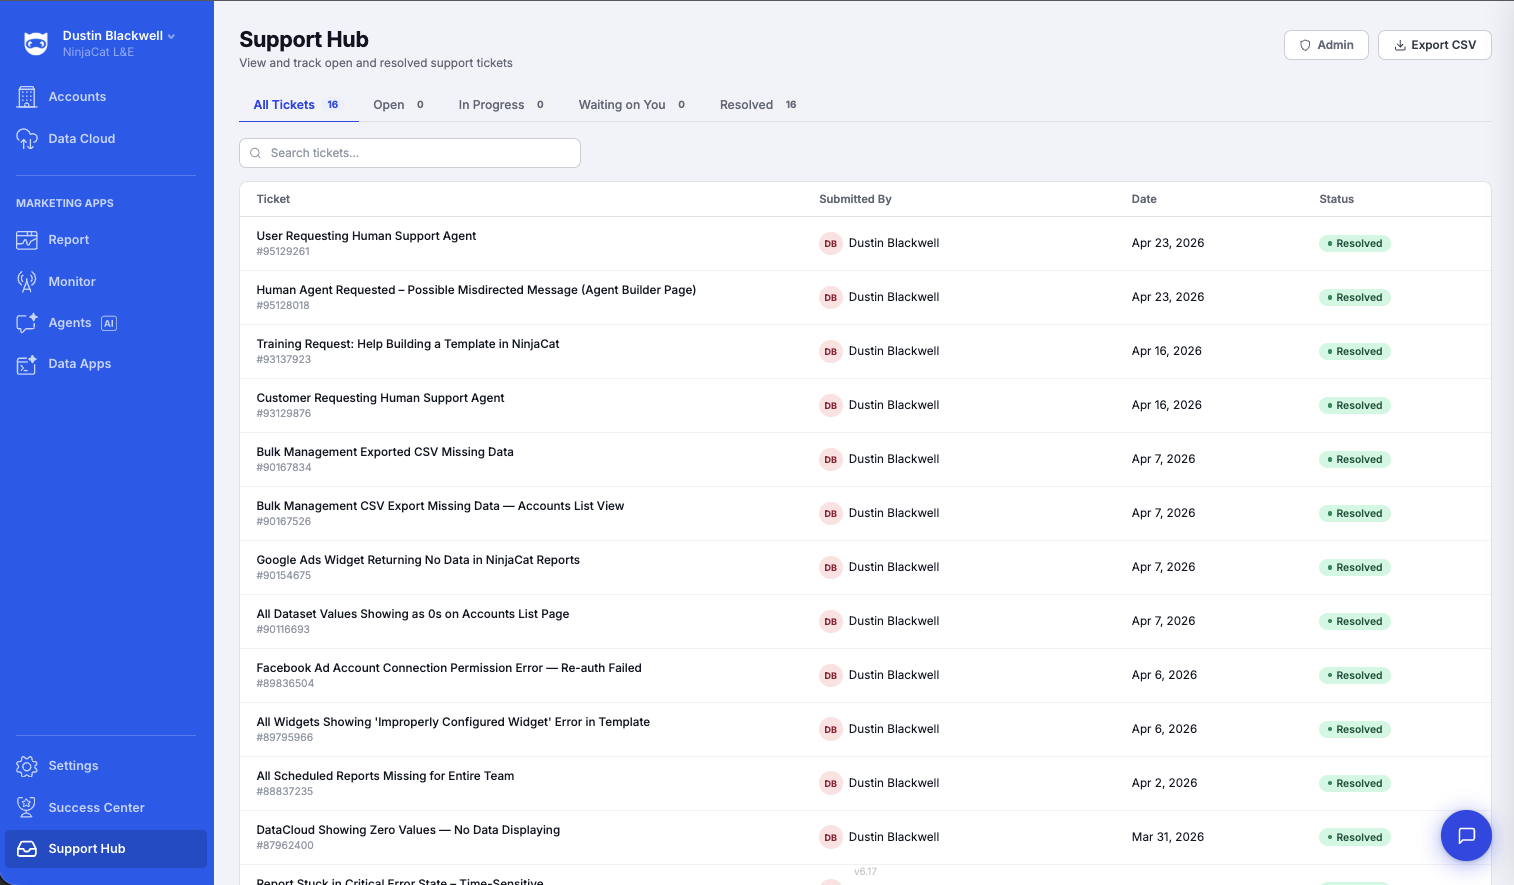Open ticket 'Training Request: Help Building a Template'
The height and width of the screenshot is (885, 1514).
(x=408, y=344)
